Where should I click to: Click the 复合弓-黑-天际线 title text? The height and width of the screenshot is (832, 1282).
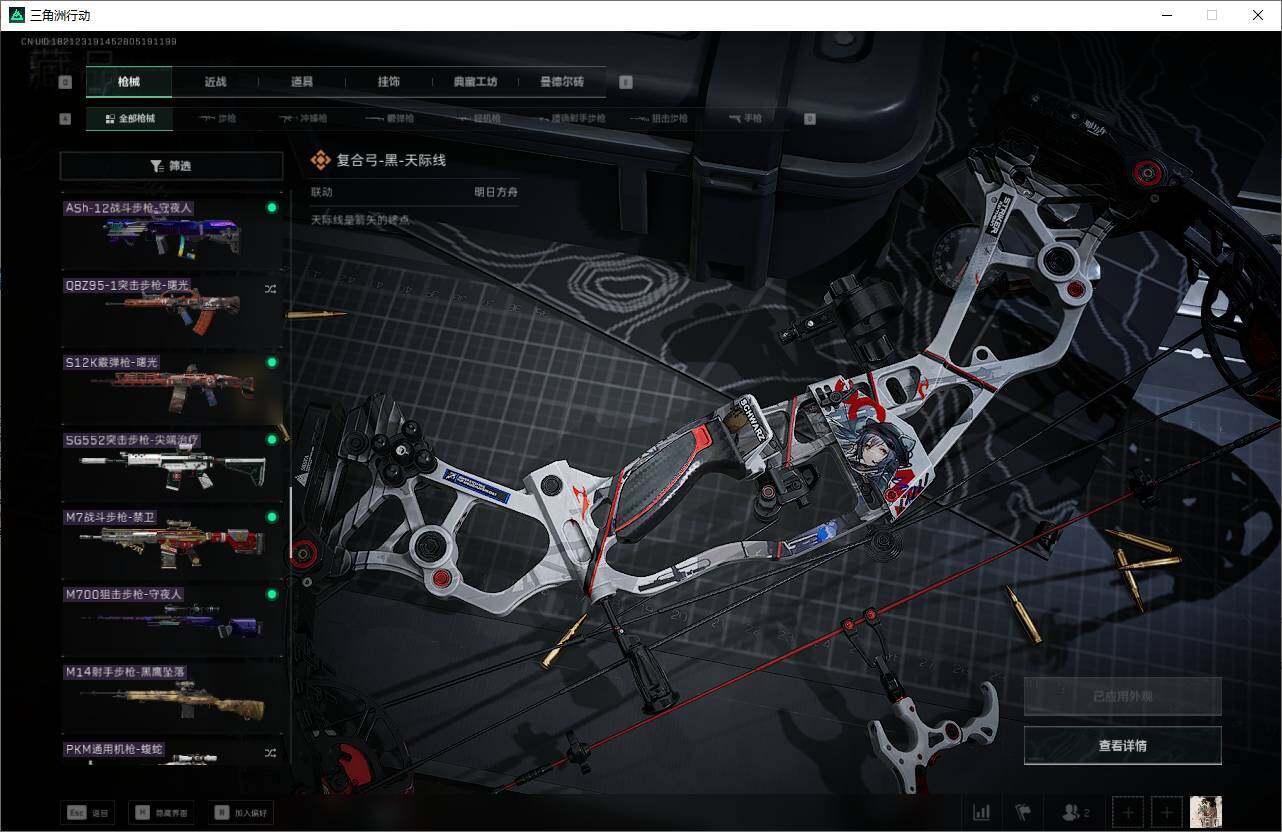click(x=391, y=159)
